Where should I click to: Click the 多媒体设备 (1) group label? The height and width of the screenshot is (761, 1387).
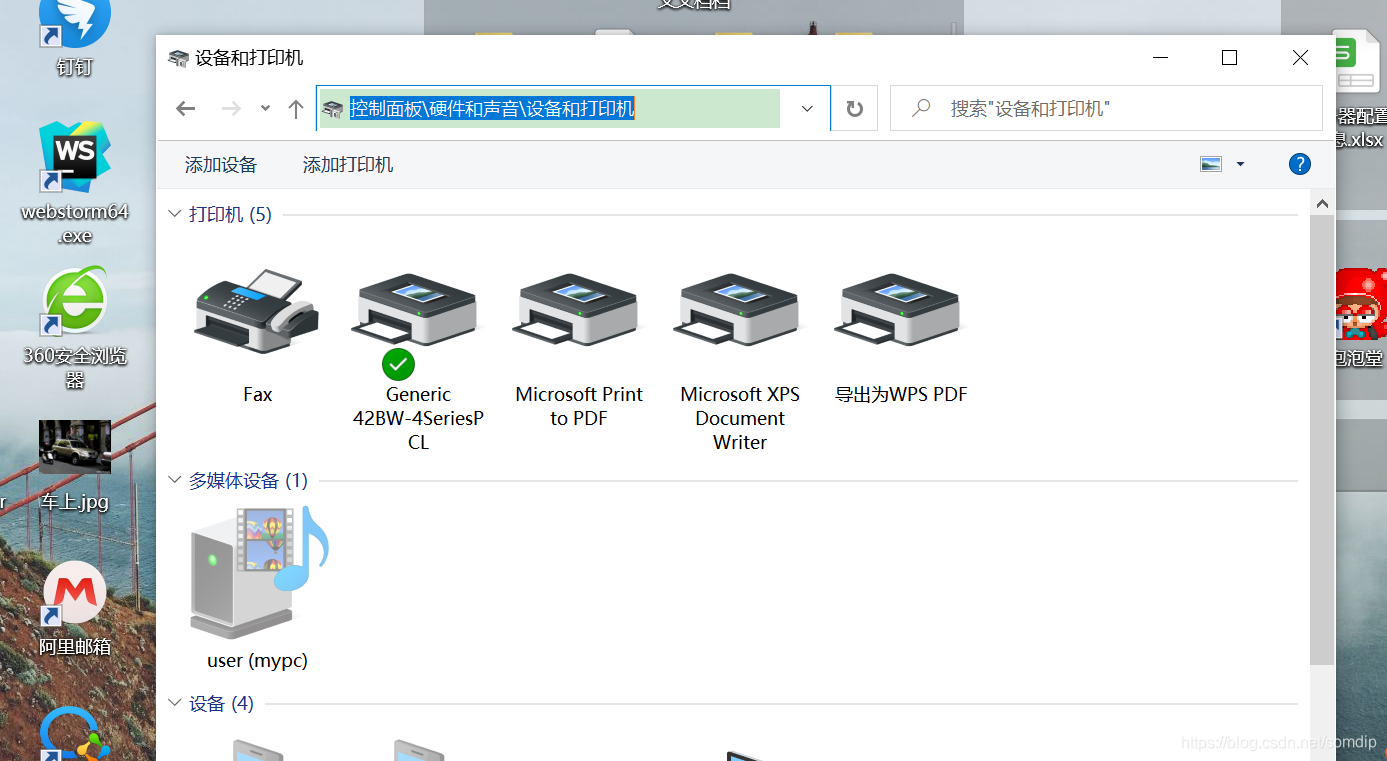pyautogui.click(x=248, y=480)
